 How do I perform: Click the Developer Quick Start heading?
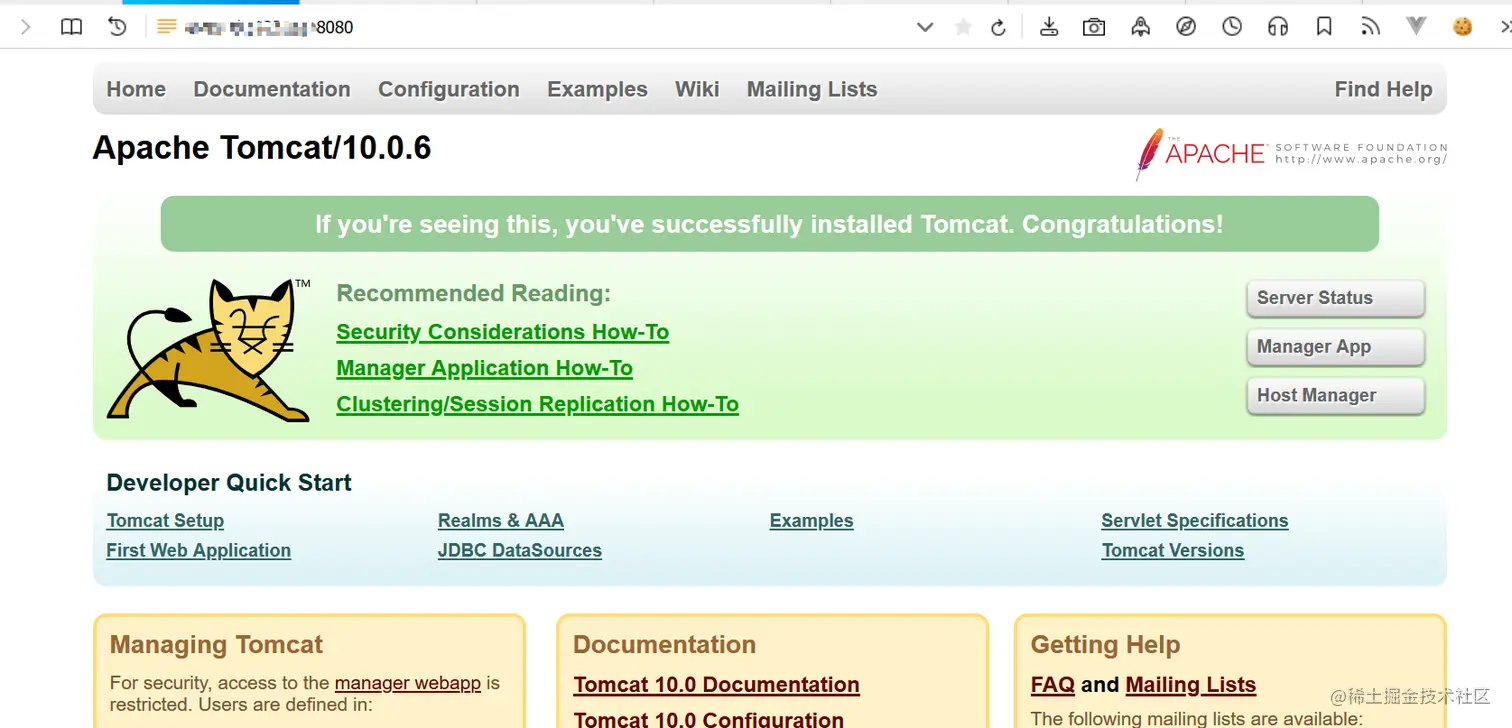click(x=229, y=483)
